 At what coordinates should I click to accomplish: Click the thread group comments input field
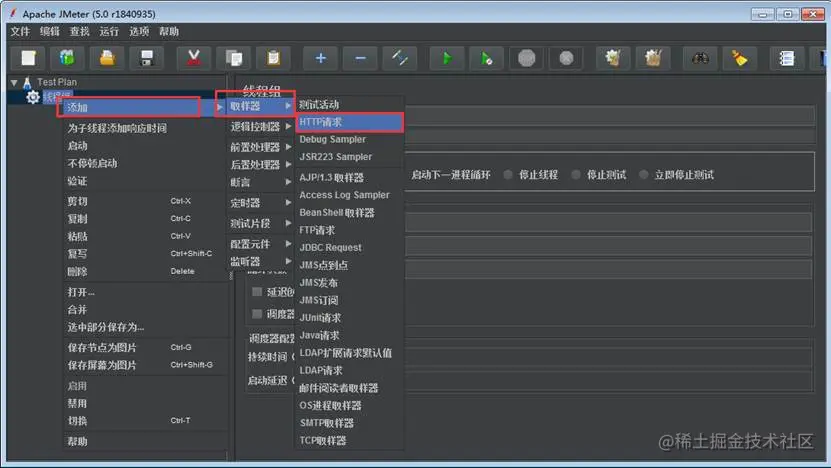(x=609, y=136)
